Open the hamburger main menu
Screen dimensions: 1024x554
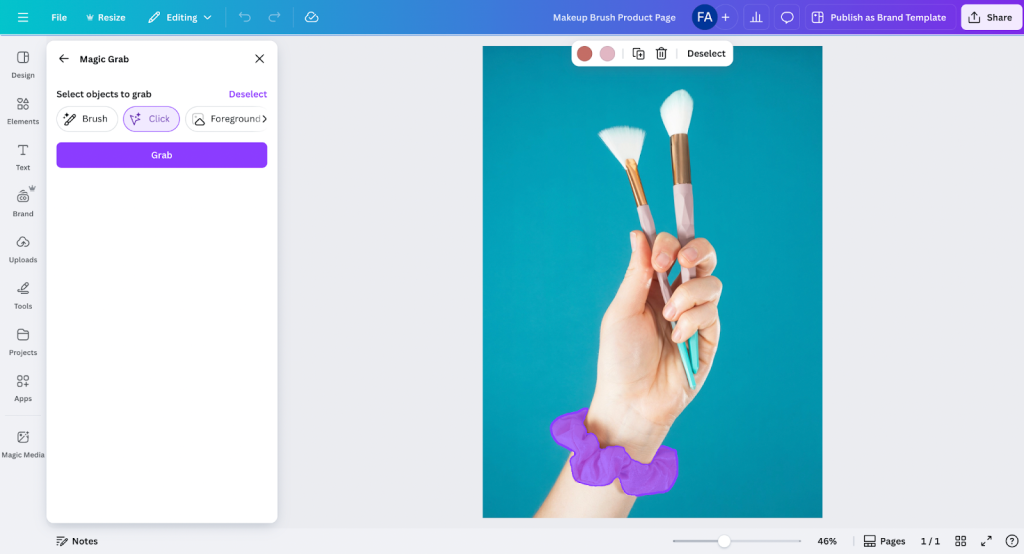coord(22,17)
